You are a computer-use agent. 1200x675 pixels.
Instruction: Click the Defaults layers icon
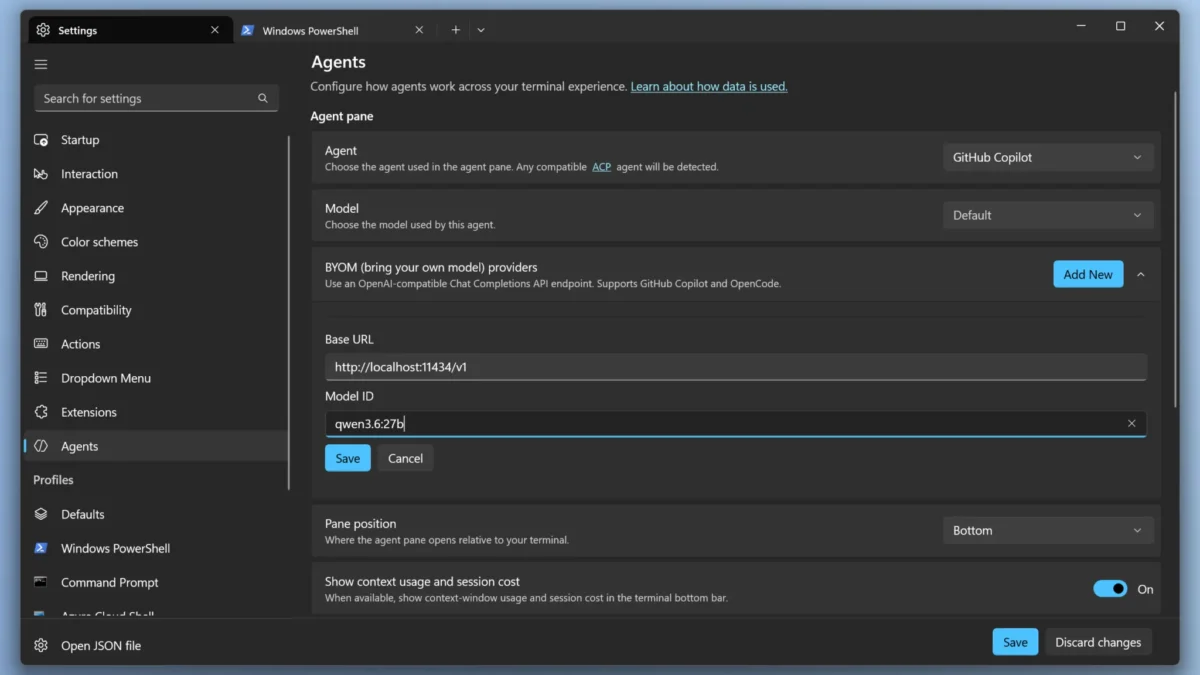click(x=41, y=514)
